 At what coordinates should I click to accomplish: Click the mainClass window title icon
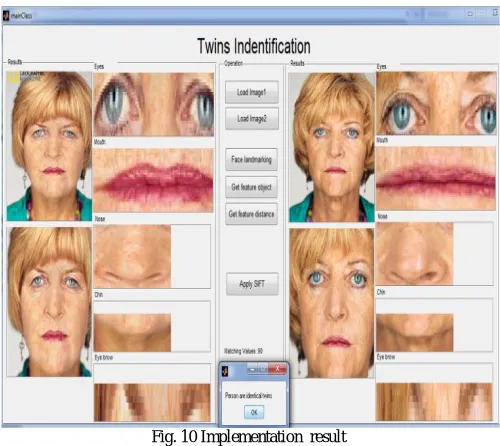click(x=6, y=15)
